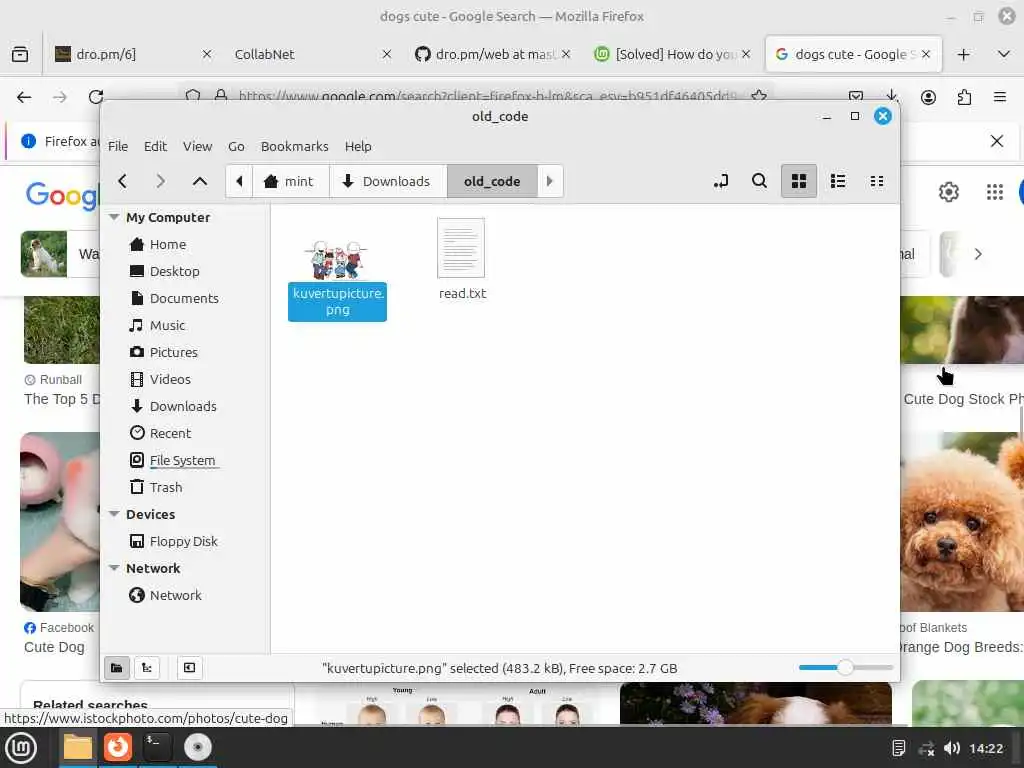Viewport: 1024px width, 768px height.
Task: Collapse the Devices section
Action: pyautogui.click(x=114, y=514)
